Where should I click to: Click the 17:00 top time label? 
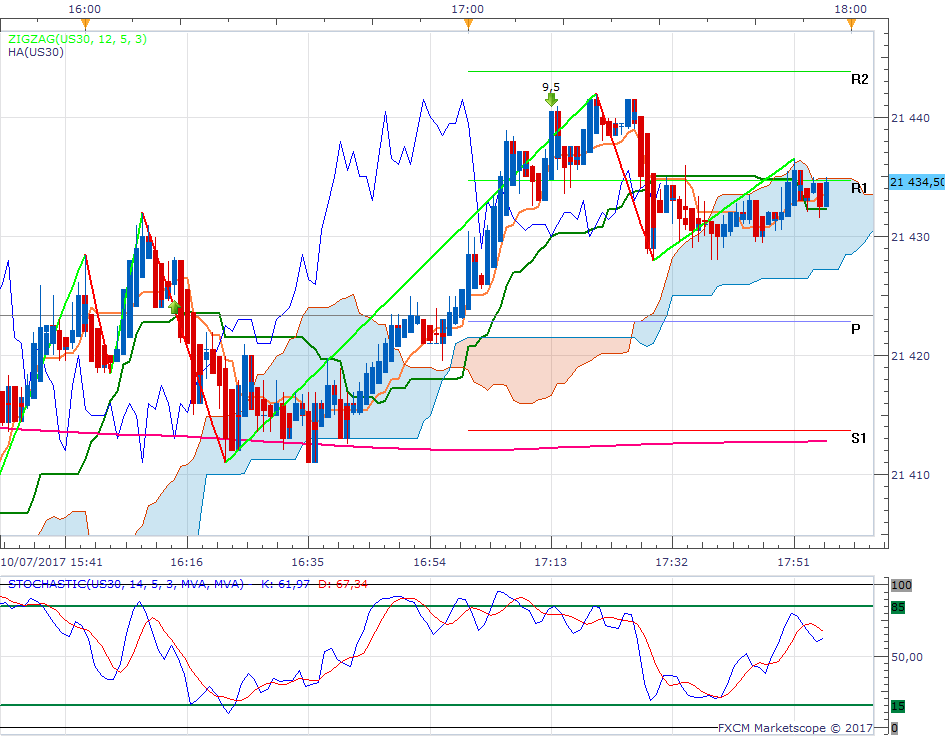[468, 9]
